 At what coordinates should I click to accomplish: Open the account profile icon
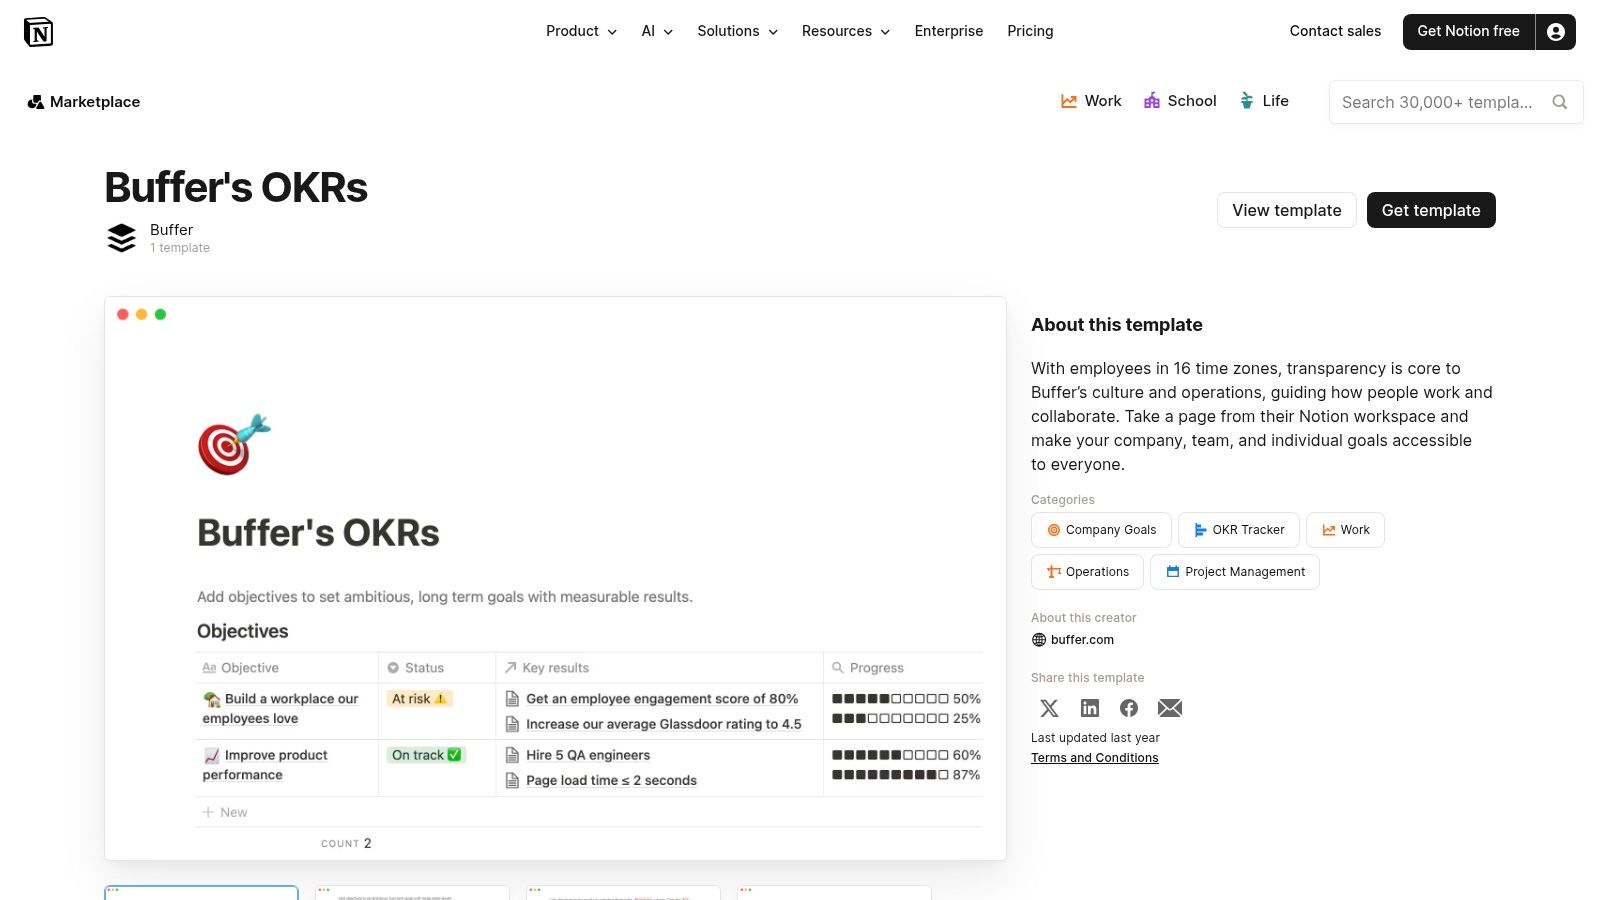pos(1555,32)
